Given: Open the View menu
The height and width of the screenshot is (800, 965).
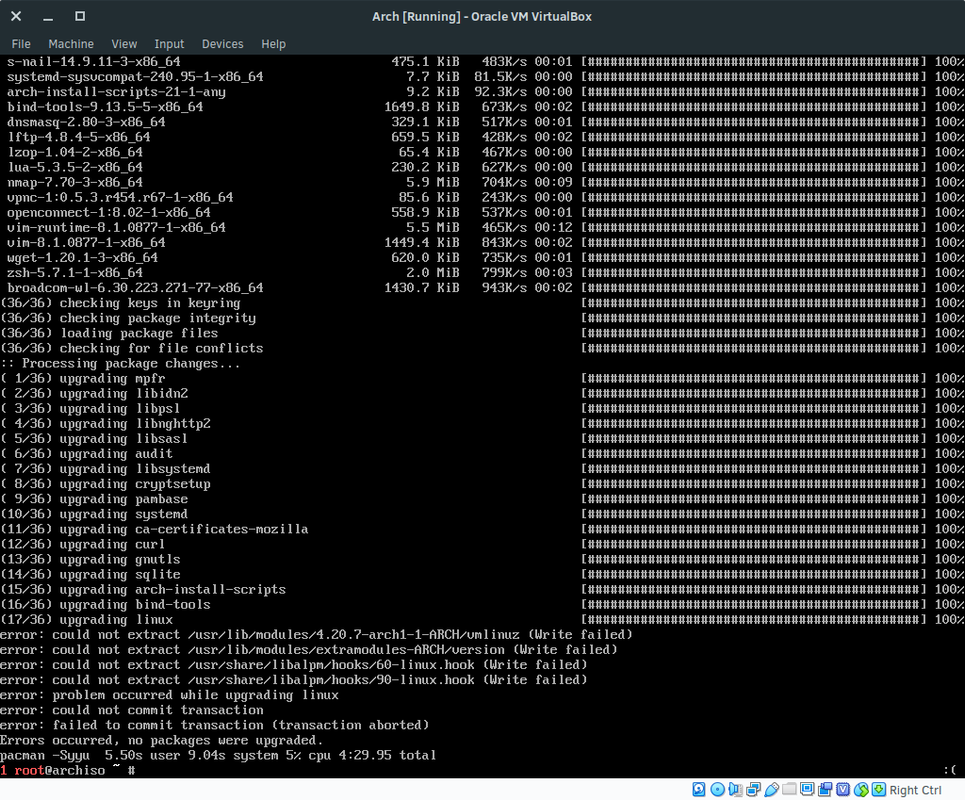Looking at the screenshot, I should [124, 44].
